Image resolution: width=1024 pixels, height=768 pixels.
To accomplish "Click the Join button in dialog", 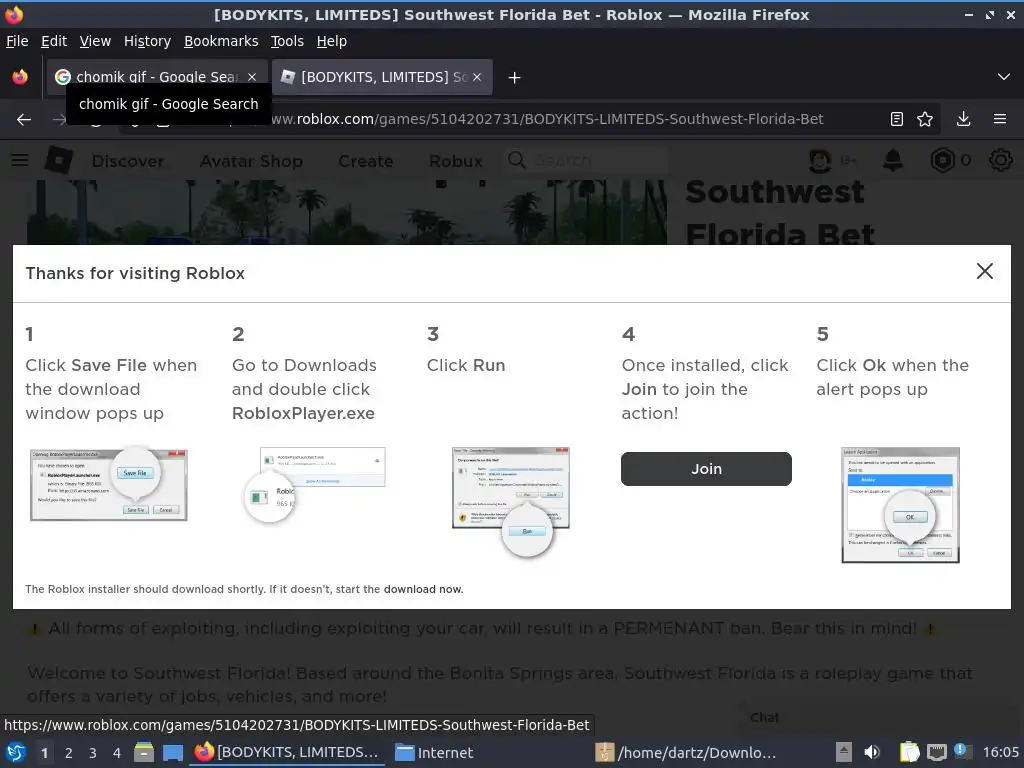I will click(x=706, y=469).
